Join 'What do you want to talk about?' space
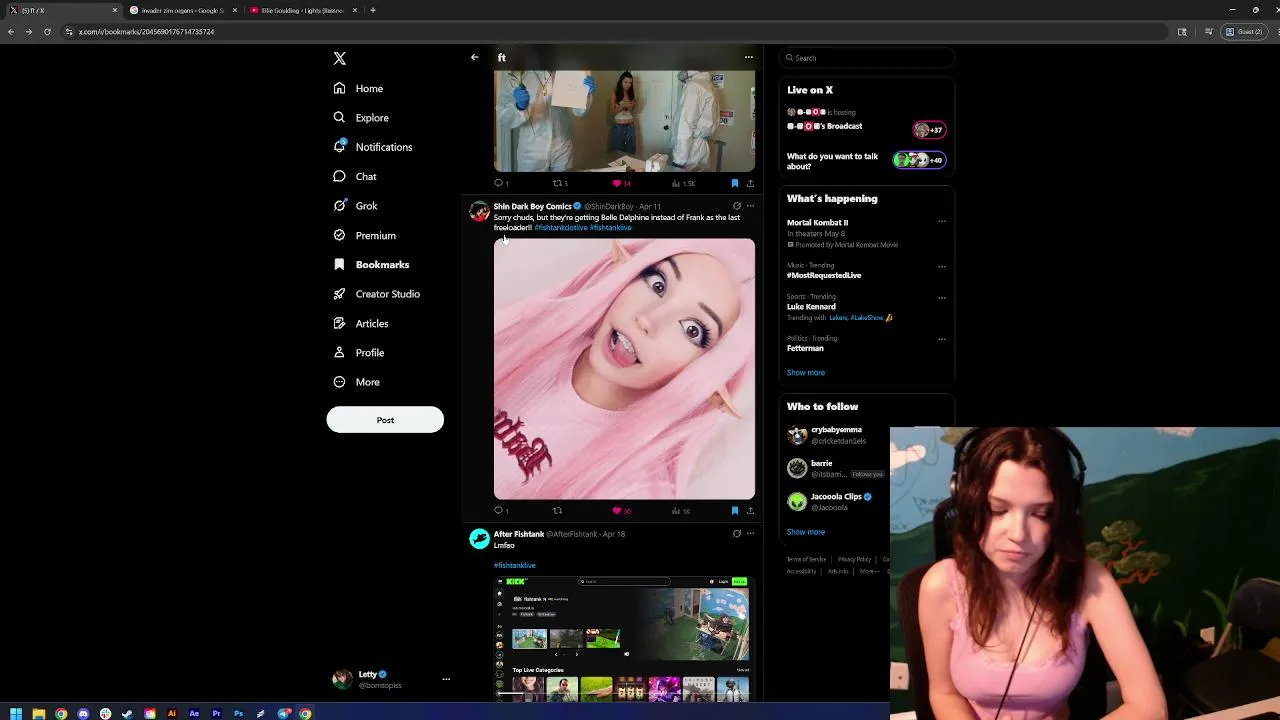Viewport: 1280px width, 720px height. pyautogui.click(x=919, y=160)
